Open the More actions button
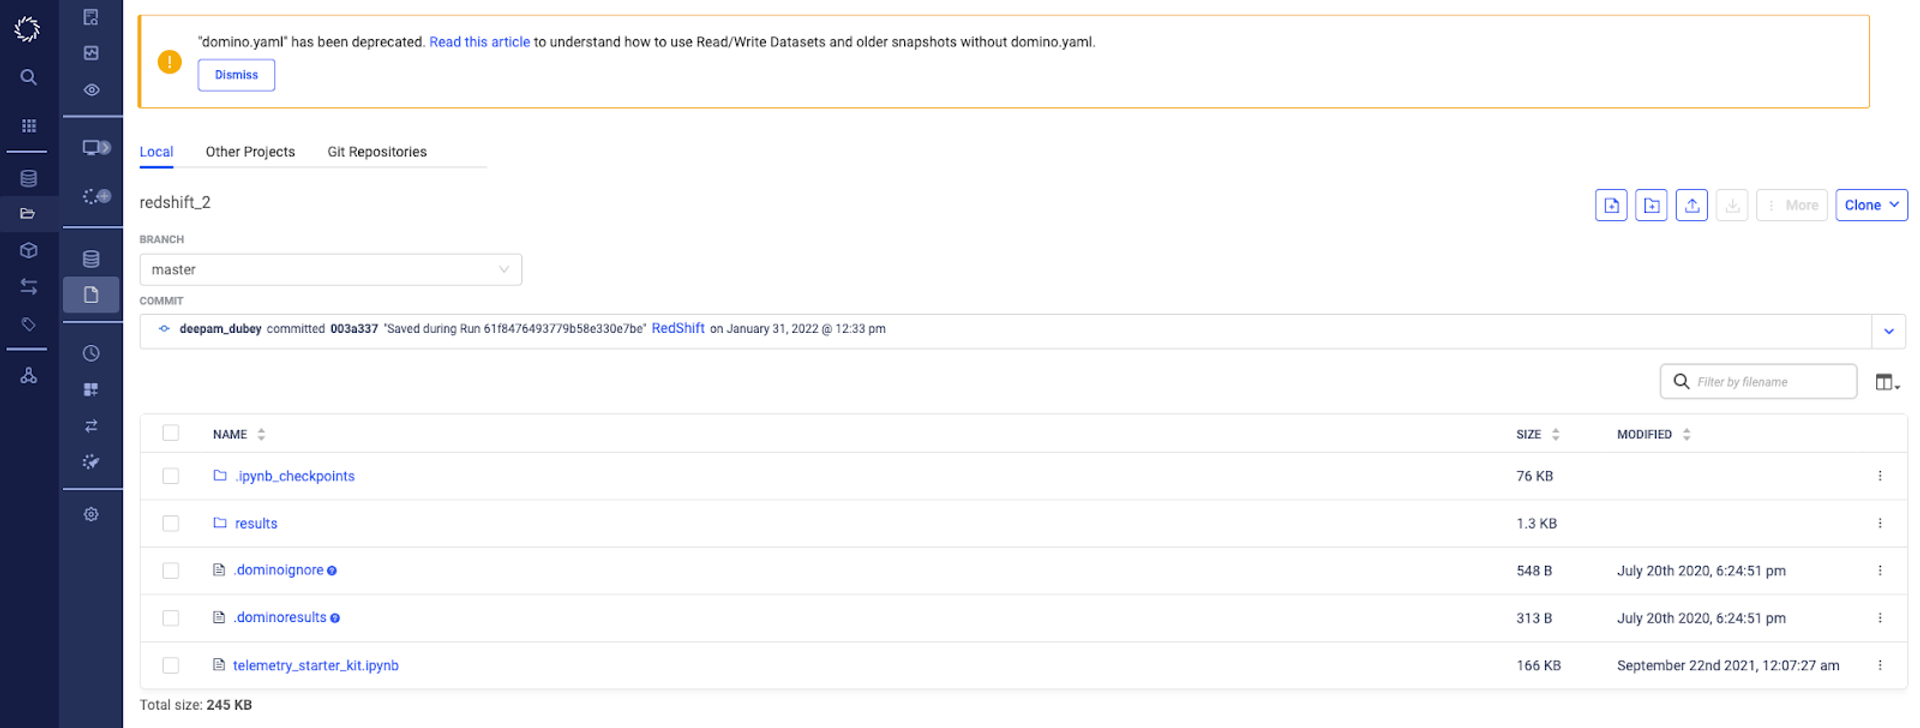 (x=1792, y=205)
